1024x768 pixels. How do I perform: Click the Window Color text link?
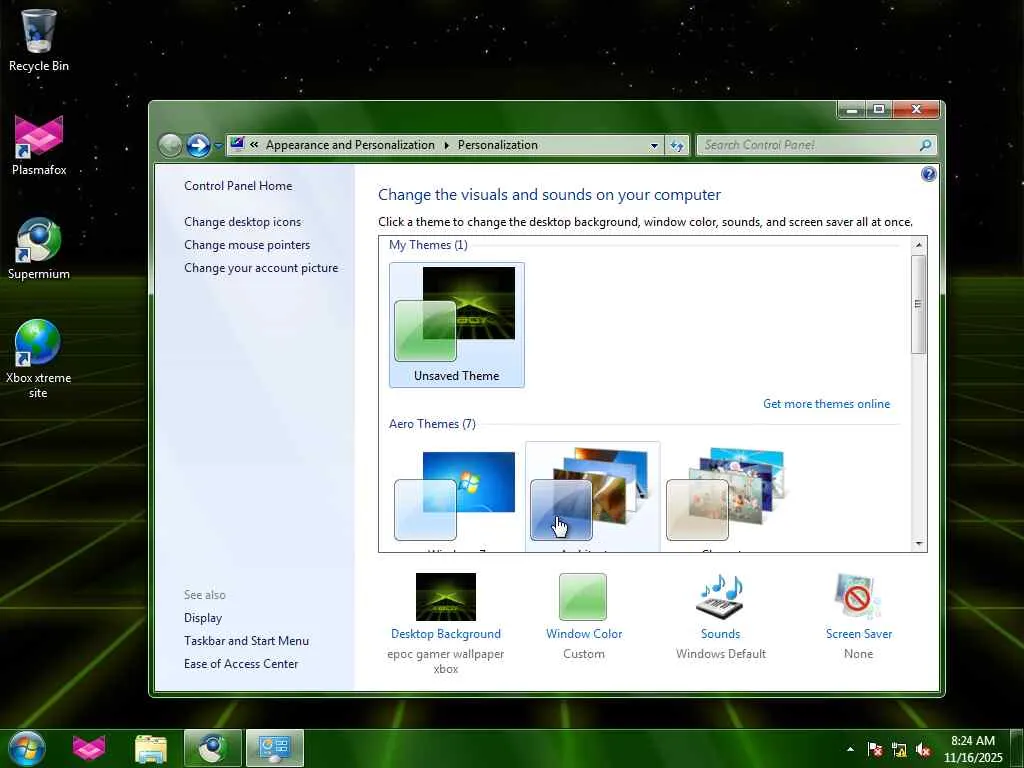tap(584, 633)
